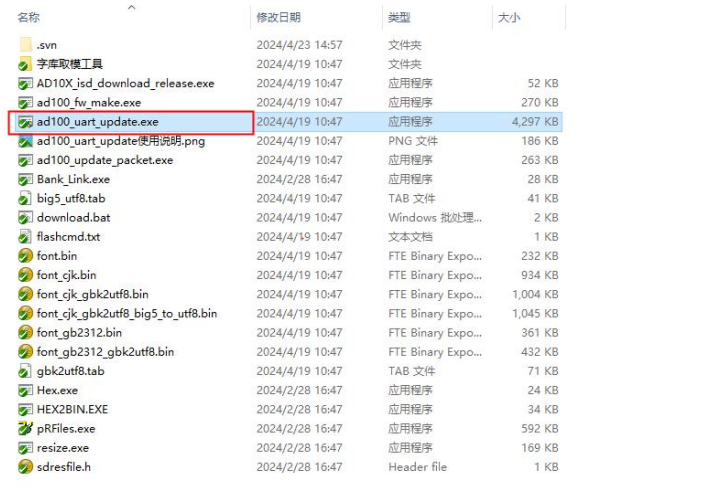Select file name ad100_uart_update使用说明.png

[x=121, y=141]
